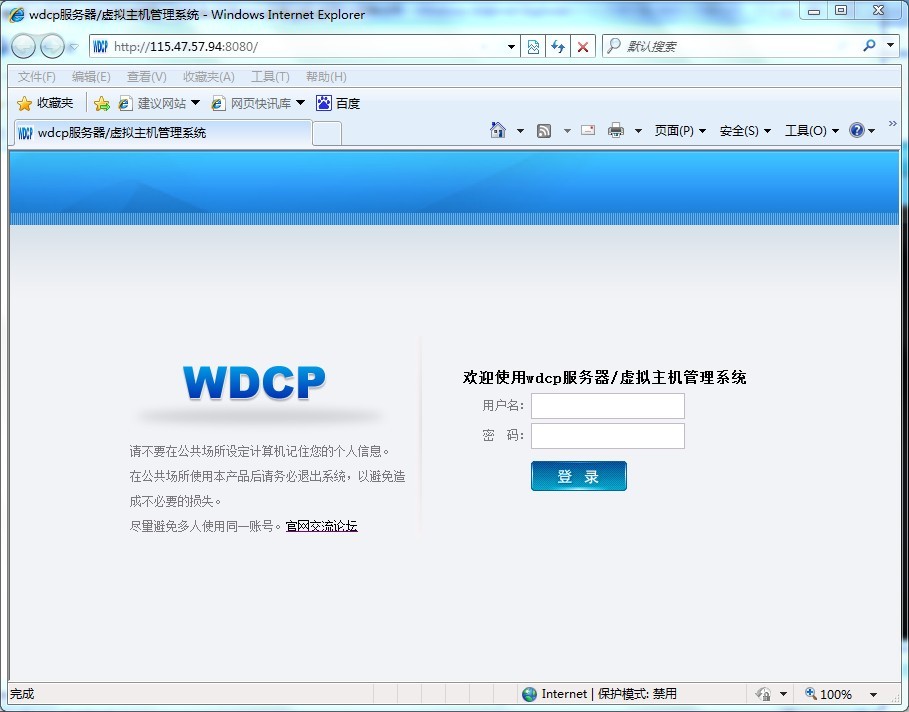Click the 登录 login button
Viewport: 909px width, 712px height.
coord(579,476)
